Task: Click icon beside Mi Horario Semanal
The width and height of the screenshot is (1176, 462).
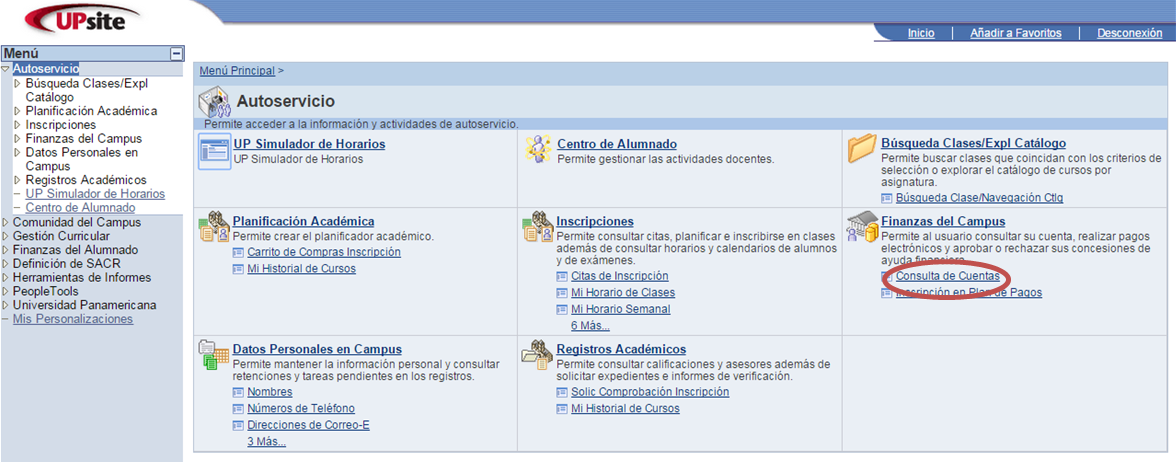Action: pos(563,310)
